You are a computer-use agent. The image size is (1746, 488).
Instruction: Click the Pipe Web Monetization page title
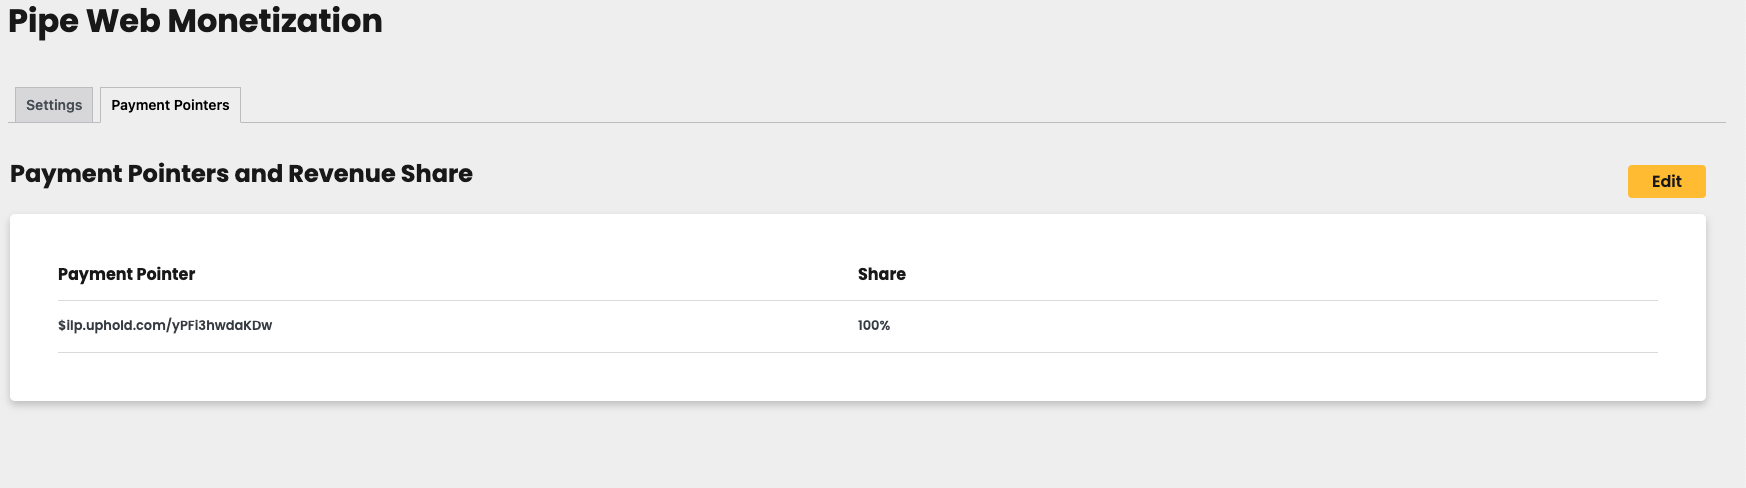click(195, 21)
